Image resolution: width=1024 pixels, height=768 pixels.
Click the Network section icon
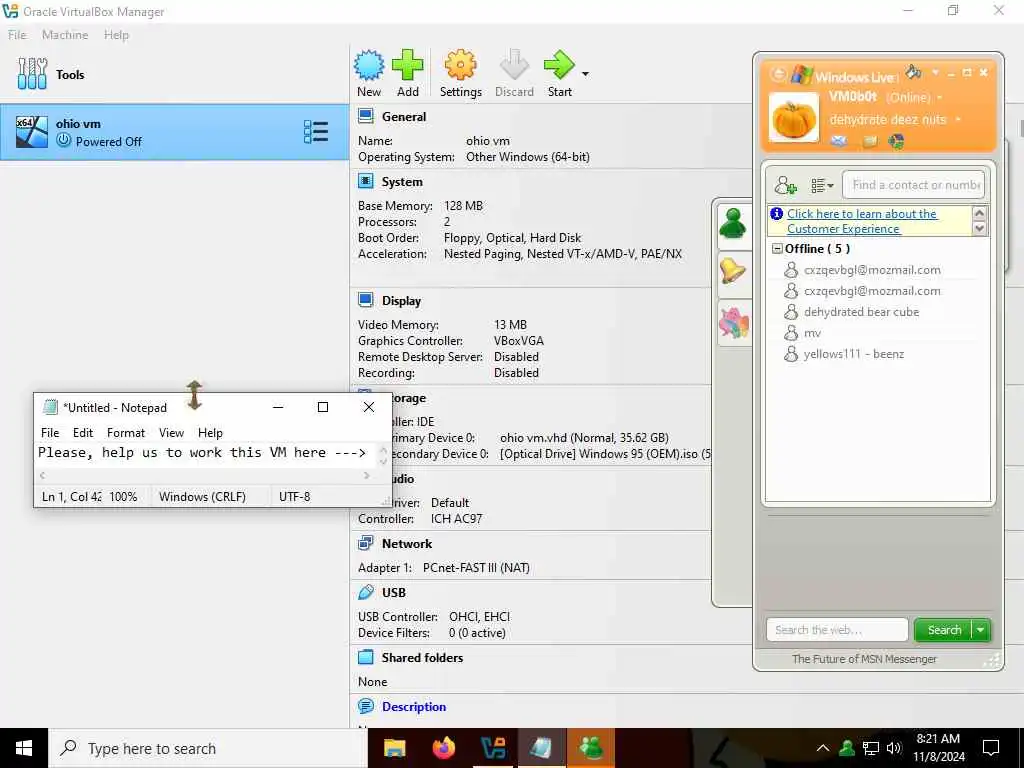pos(366,543)
